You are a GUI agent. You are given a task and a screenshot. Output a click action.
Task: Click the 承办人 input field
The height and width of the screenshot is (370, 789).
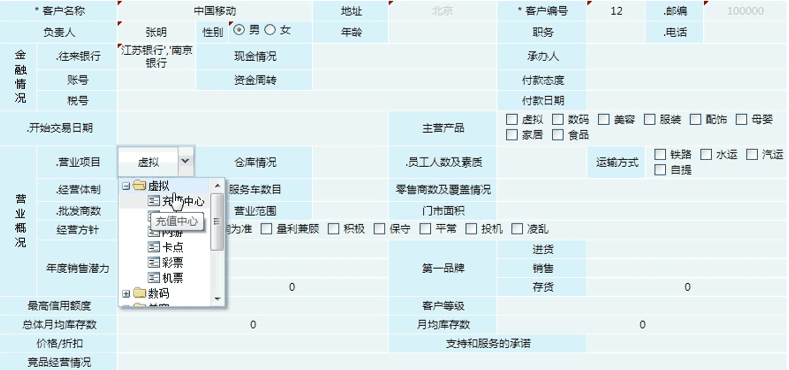pyautogui.click(x=687, y=56)
